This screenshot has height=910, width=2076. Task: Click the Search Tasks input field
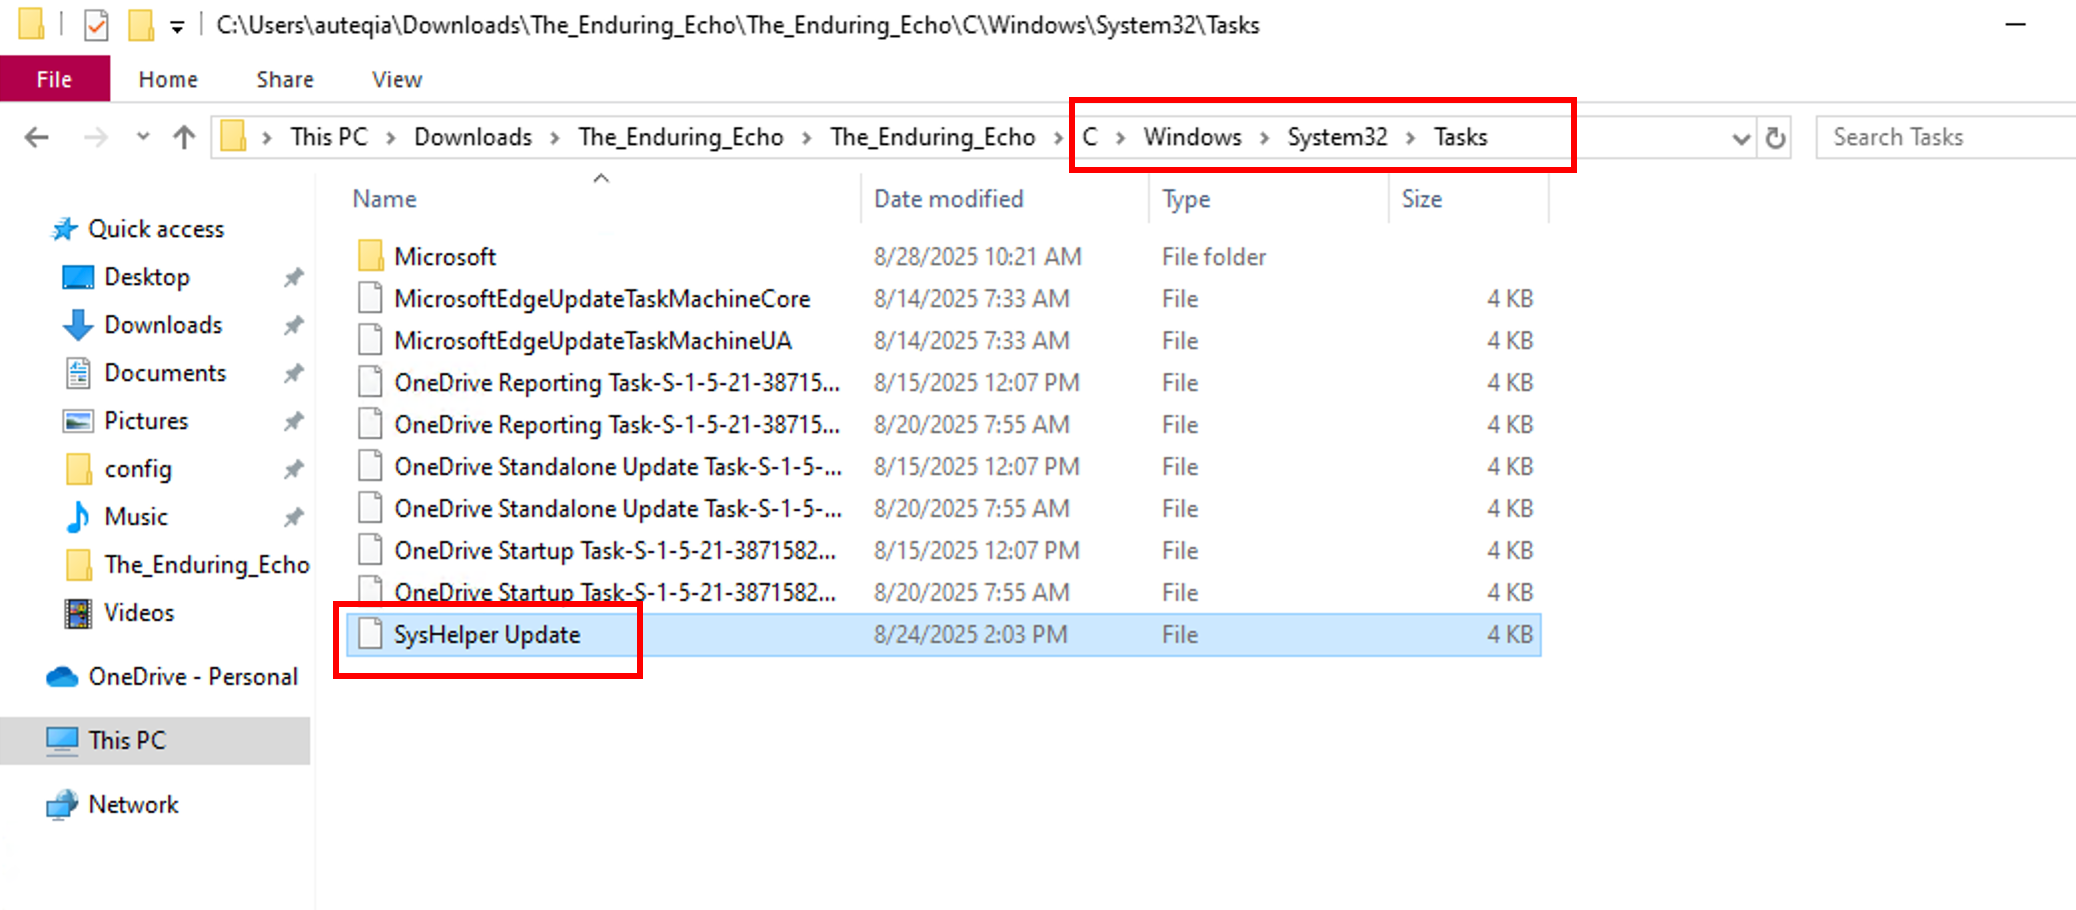pyautogui.click(x=1940, y=137)
